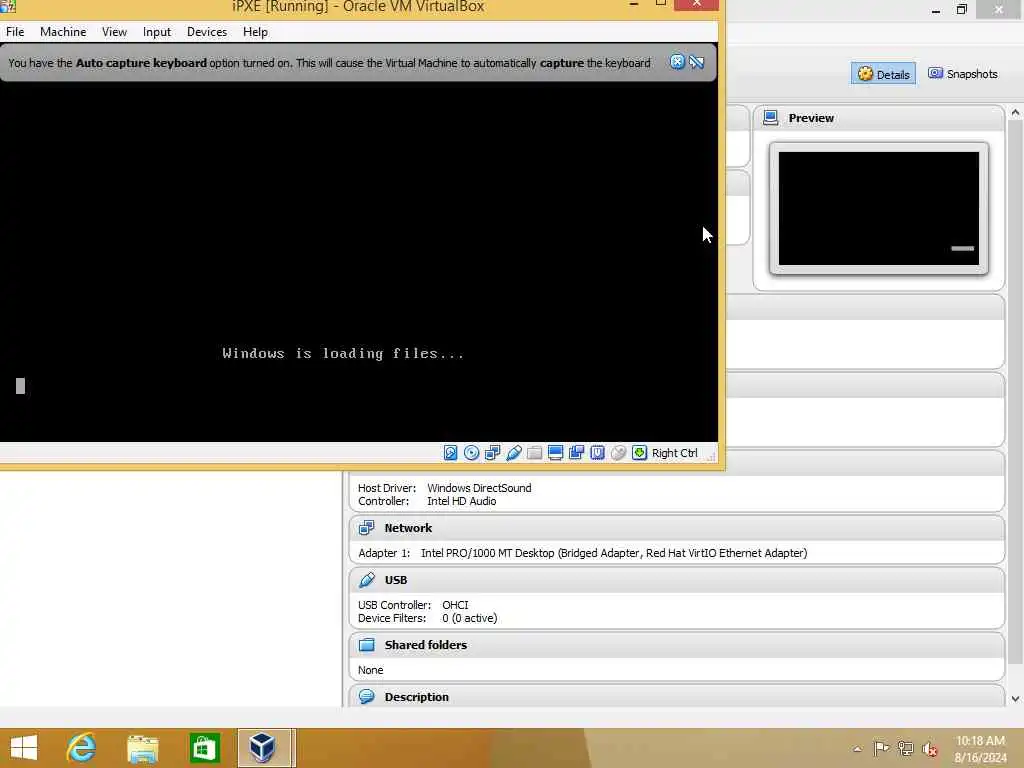Viewport: 1024px width, 768px height.
Task: Click the Right Ctrl host key label
Action: click(675, 453)
